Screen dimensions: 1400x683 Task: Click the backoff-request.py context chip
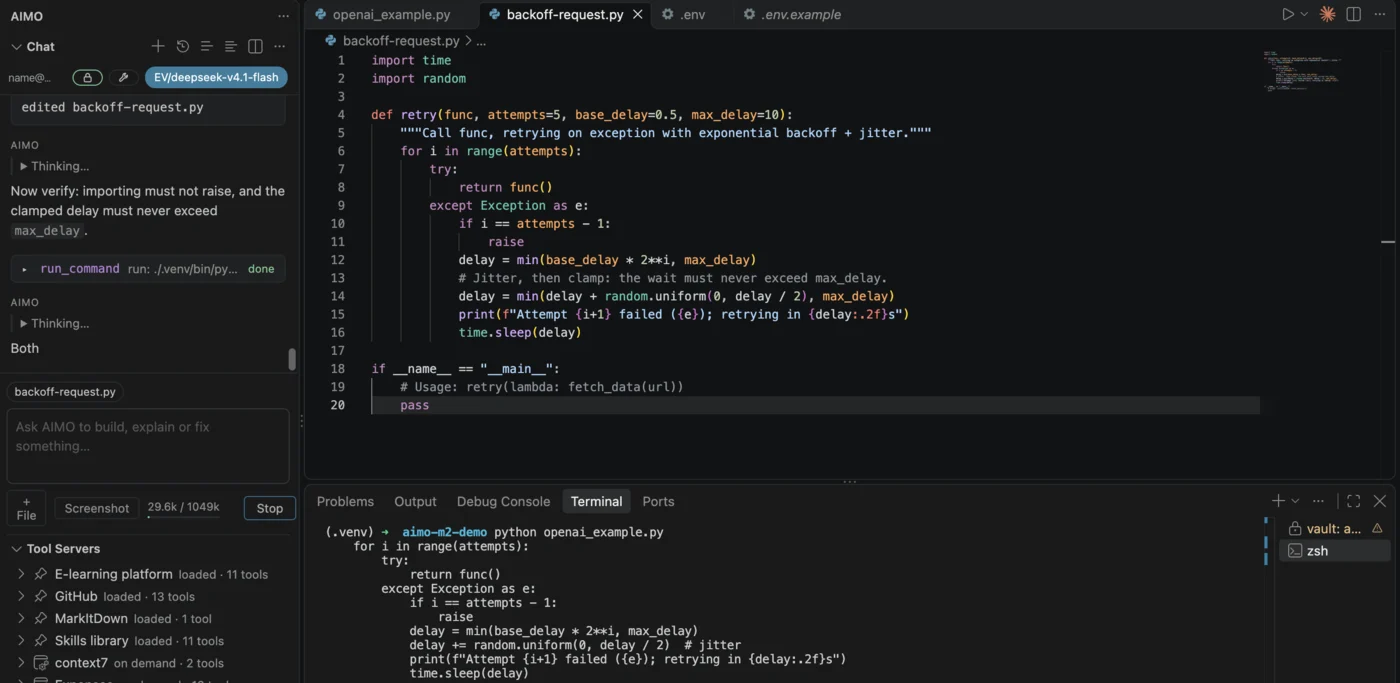(65, 391)
